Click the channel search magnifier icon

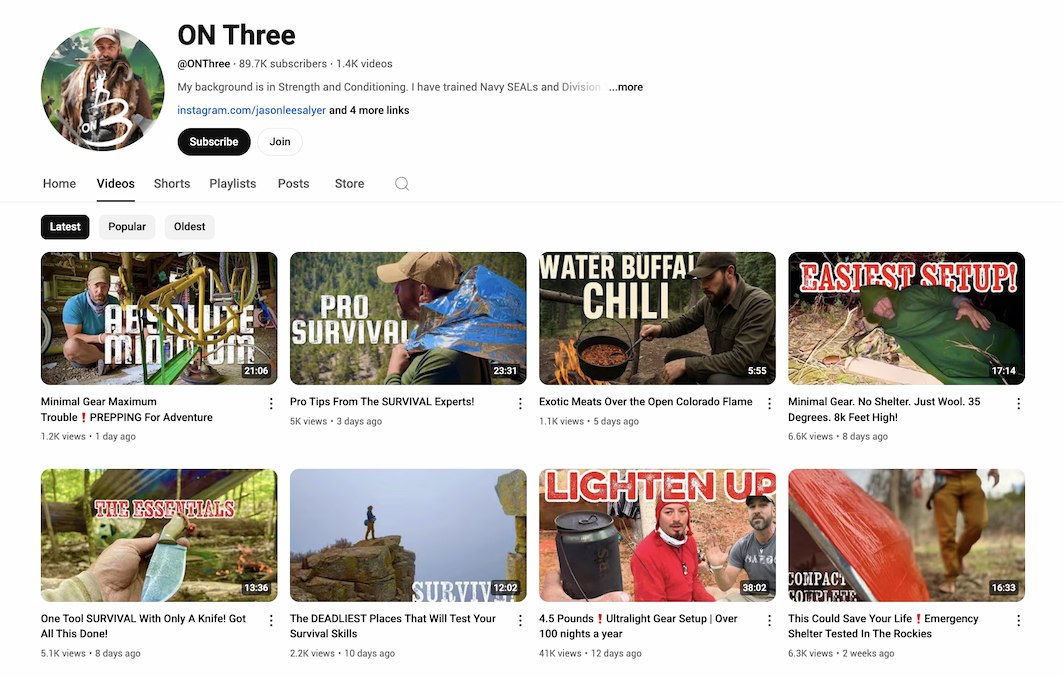402,184
